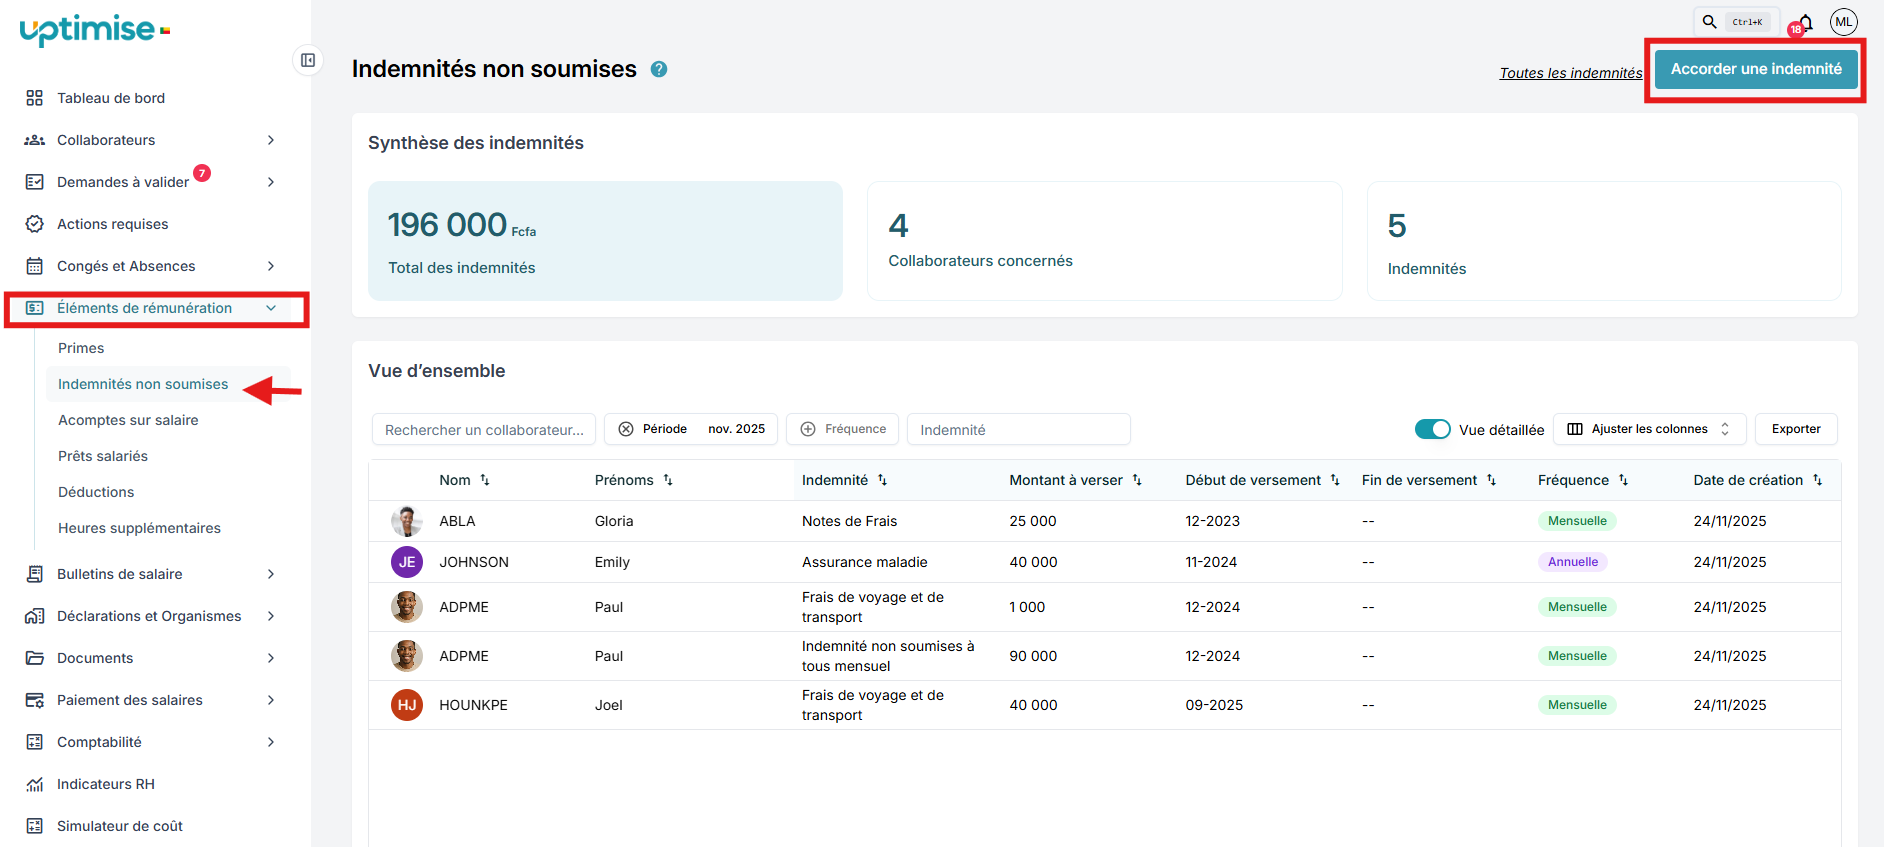Open the Ajuster les colonnes dropdown

[x=1649, y=429]
